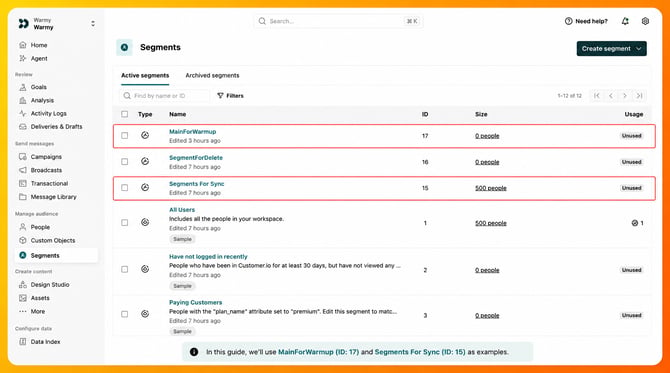Image resolution: width=670 pixels, height=373 pixels.
Task: Check the All Users row checkbox
Action: 124,223
